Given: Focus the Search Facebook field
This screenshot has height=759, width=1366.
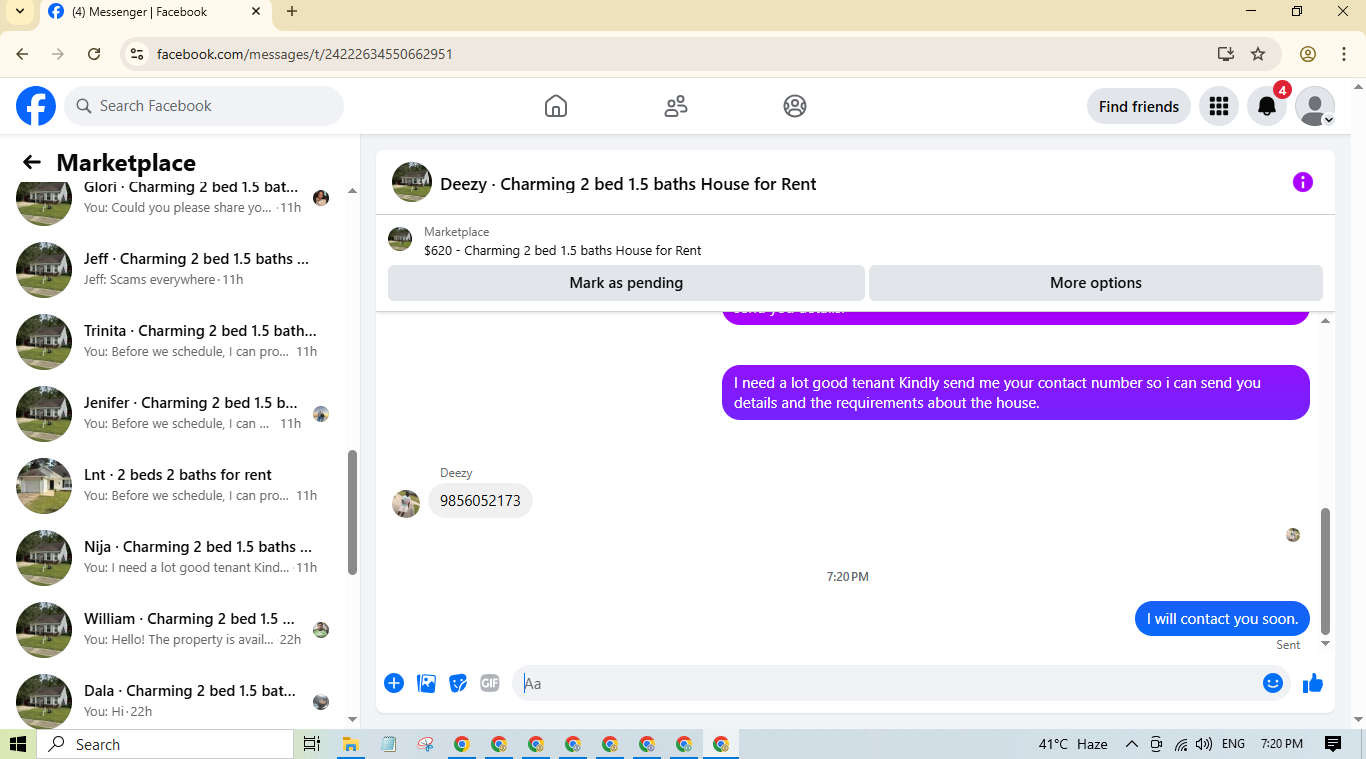Looking at the screenshot, I should point(204,106).
